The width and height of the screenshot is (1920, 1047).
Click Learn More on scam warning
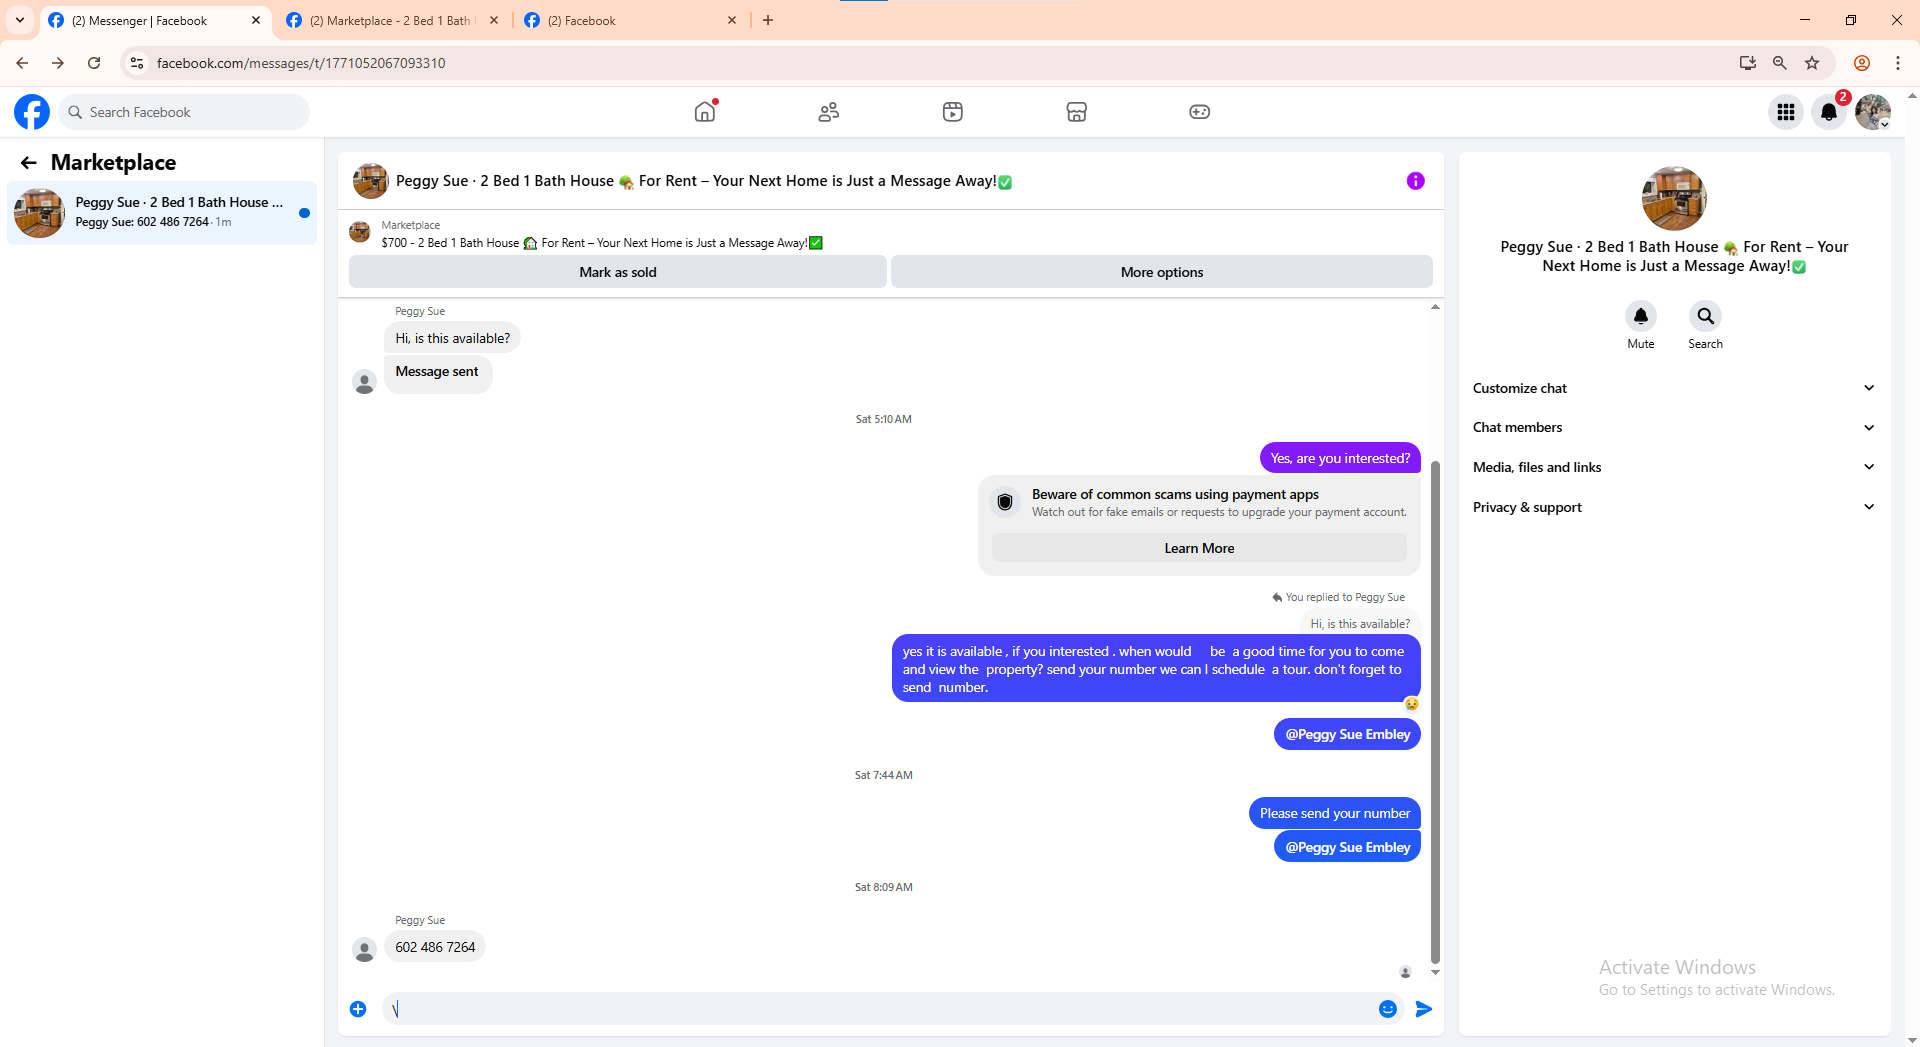tap(1199, 548)
